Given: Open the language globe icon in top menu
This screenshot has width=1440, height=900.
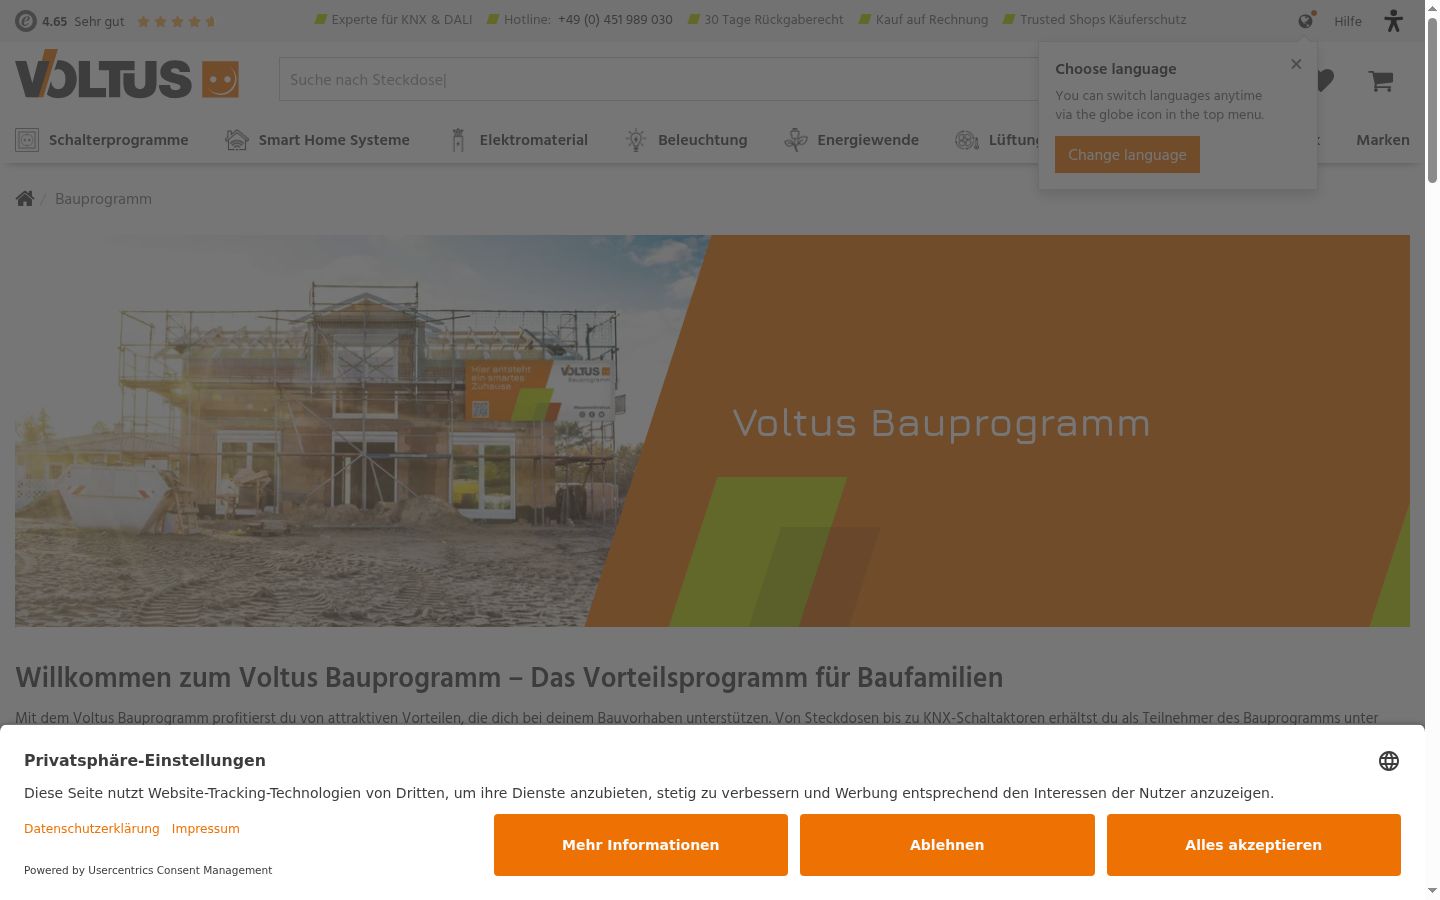Looking at the screenshot, I should click(1306, 20).
